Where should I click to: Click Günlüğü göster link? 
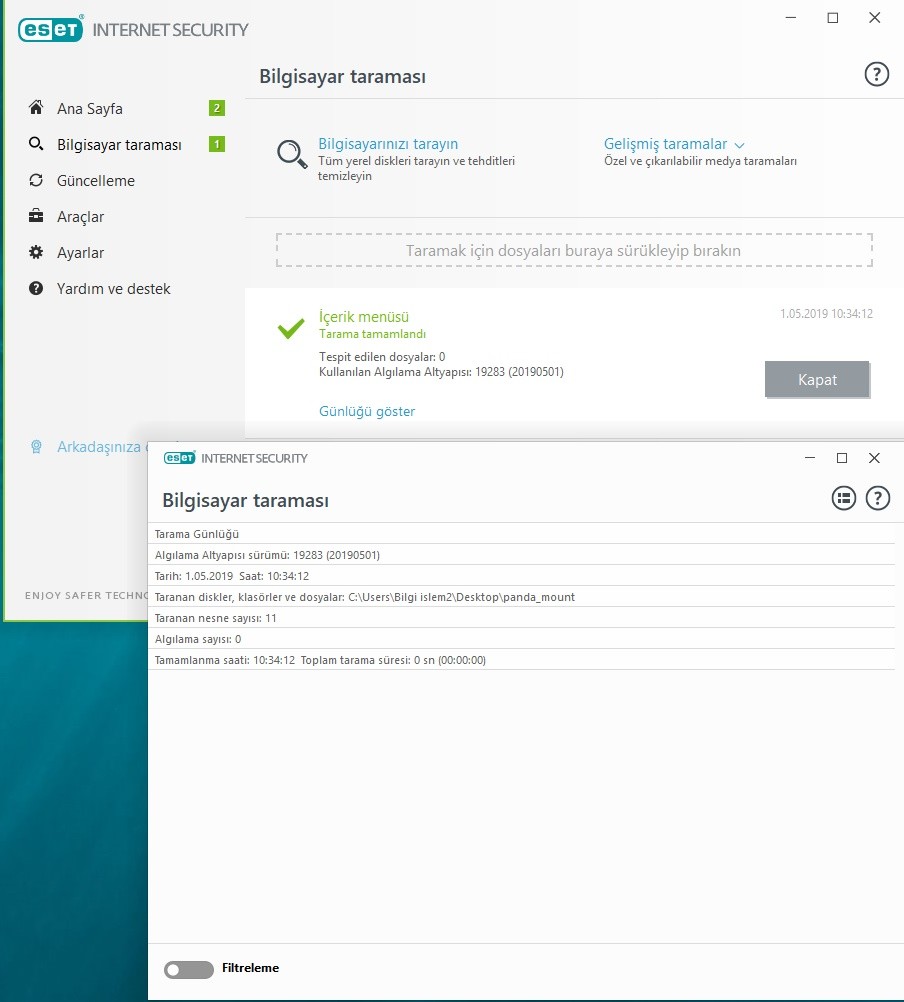(x=367, y=412)
